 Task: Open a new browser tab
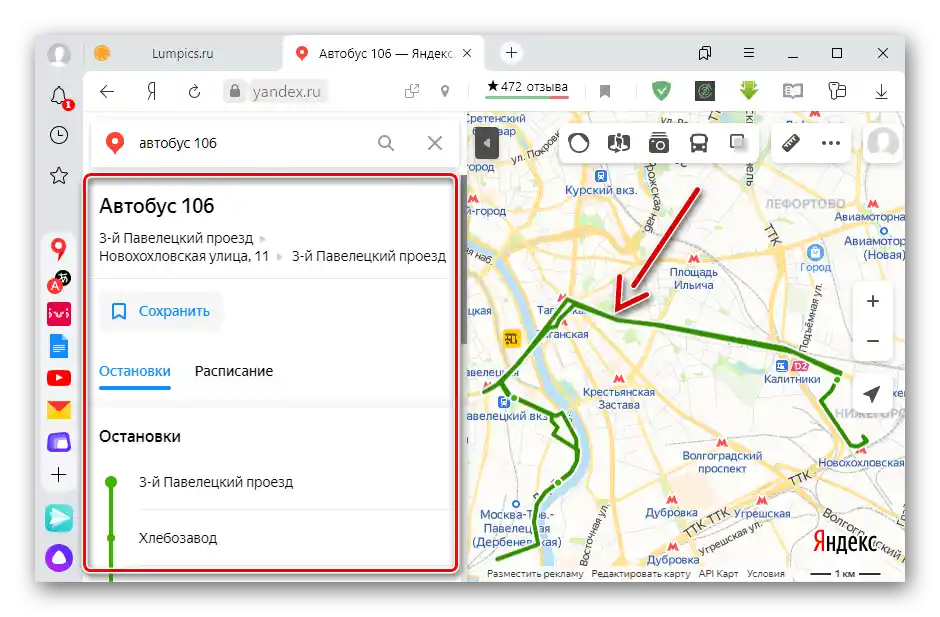coord(511,53)
